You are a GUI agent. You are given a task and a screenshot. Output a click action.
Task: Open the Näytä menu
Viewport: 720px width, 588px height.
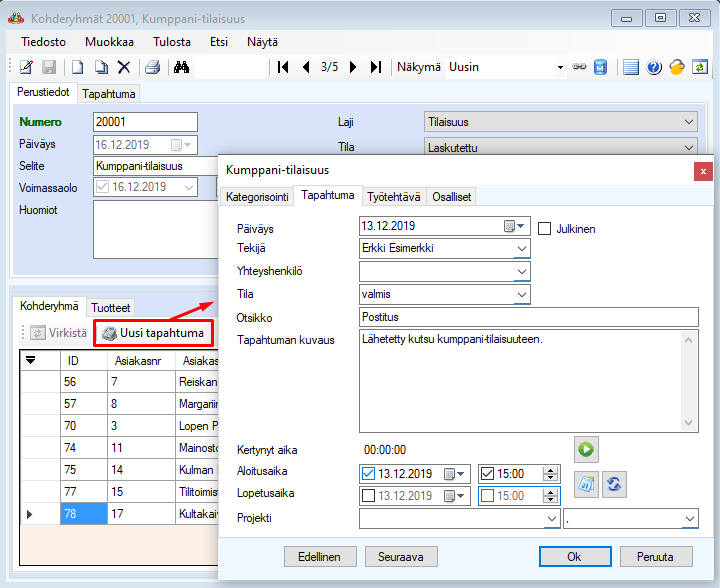[x=262, y=42]
